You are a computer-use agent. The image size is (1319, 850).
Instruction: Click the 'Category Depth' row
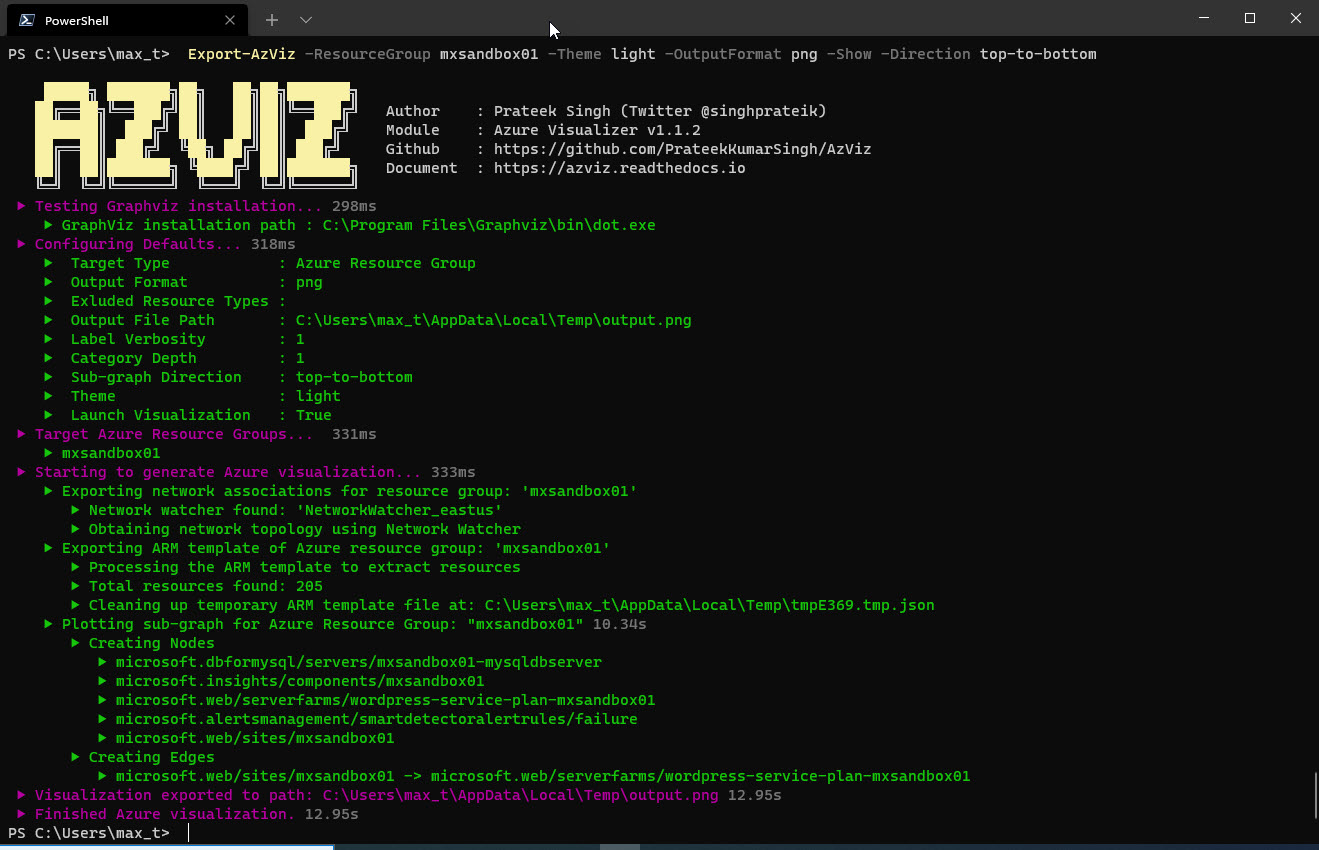174,358
